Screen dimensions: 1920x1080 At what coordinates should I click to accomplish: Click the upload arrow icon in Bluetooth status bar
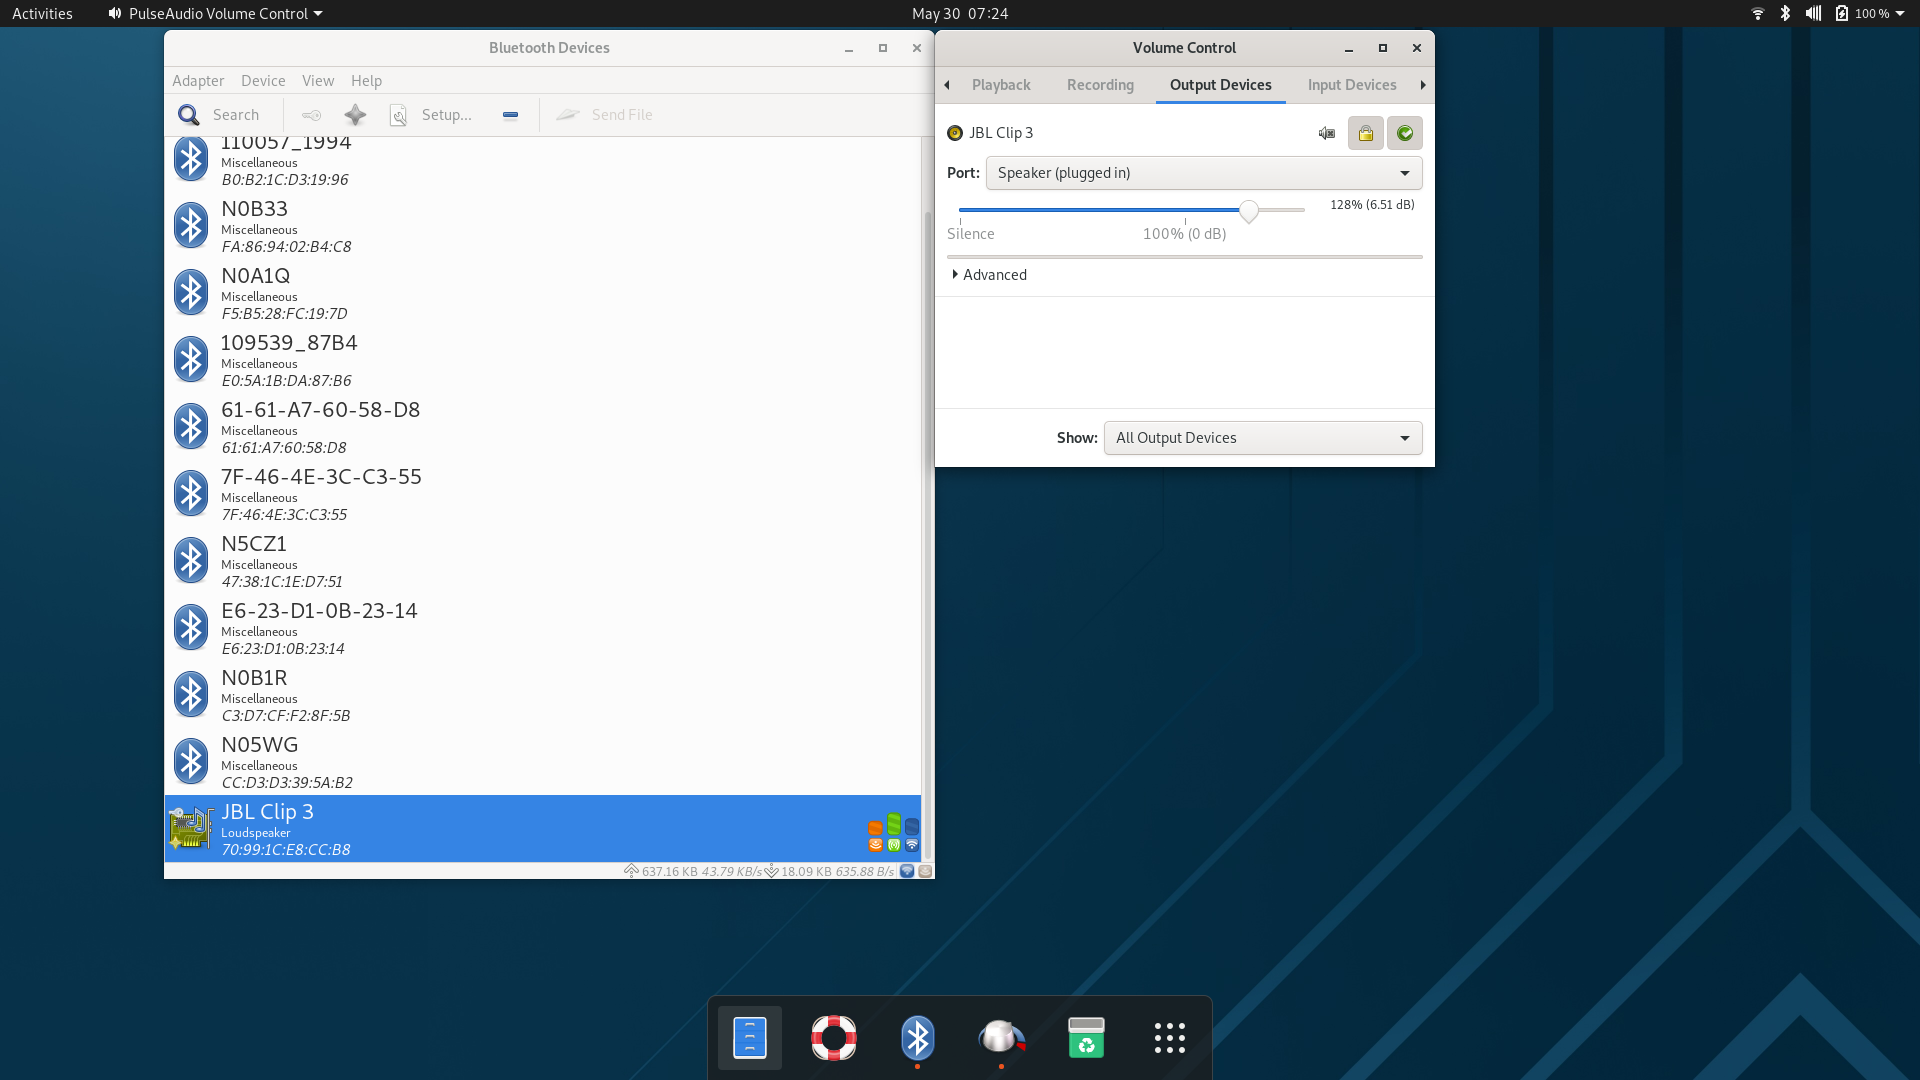click(631, 871)
